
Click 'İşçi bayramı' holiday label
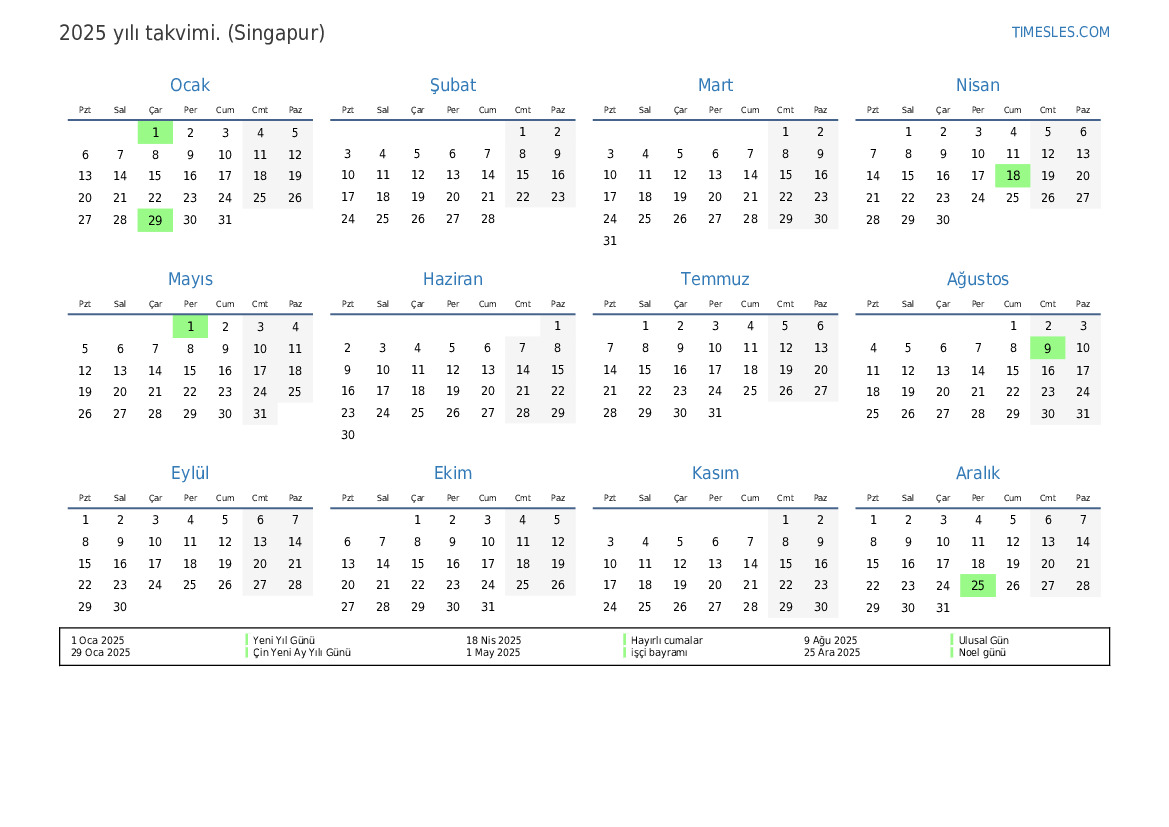pyautogui.click(x=659, y=653)
